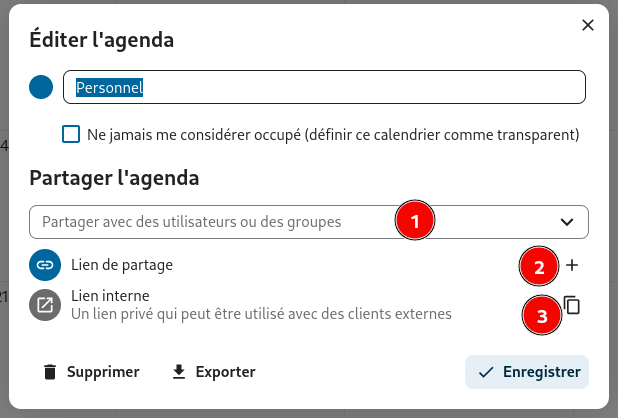Save changes with the Enregistrer button

tap(527, 372)
